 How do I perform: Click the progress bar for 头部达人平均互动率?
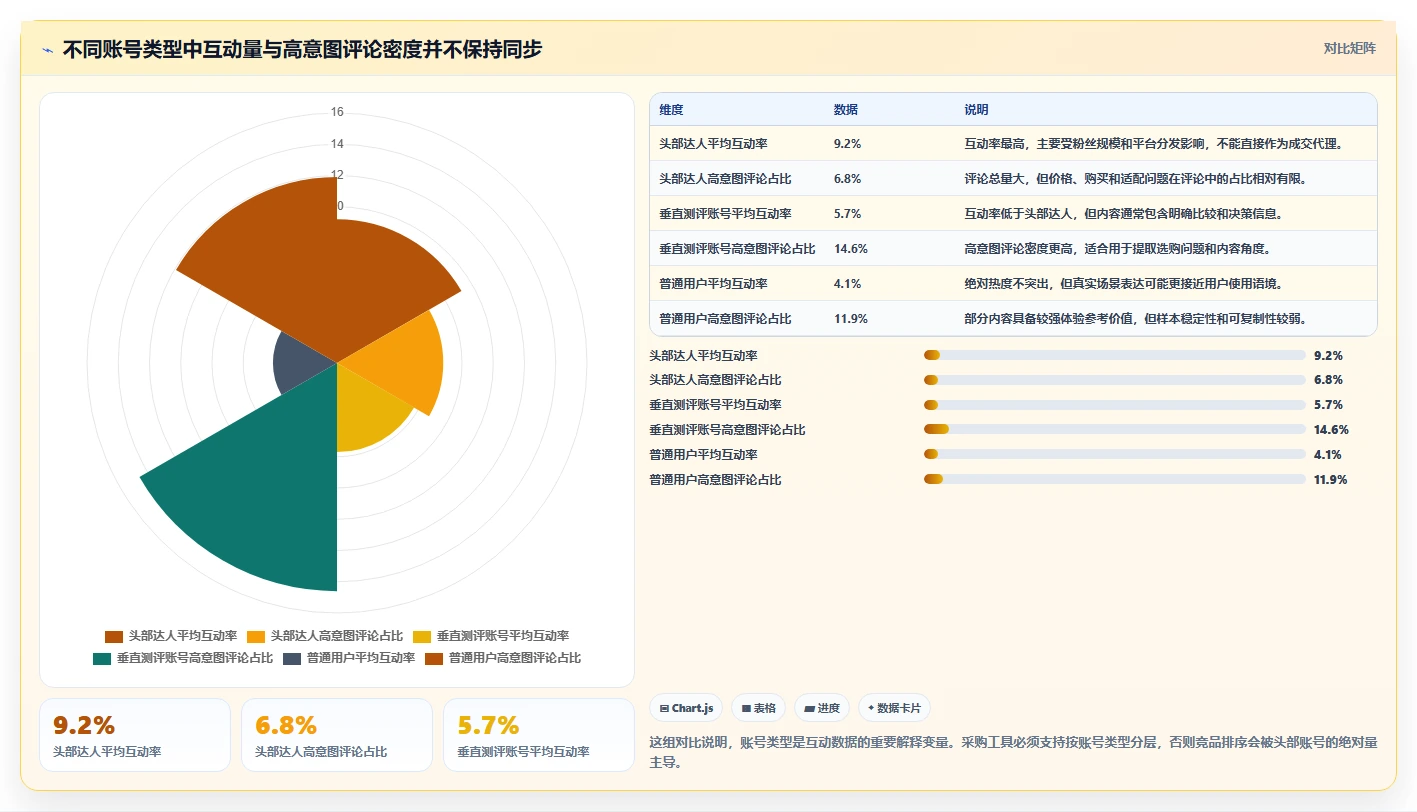pos(1115,355)
